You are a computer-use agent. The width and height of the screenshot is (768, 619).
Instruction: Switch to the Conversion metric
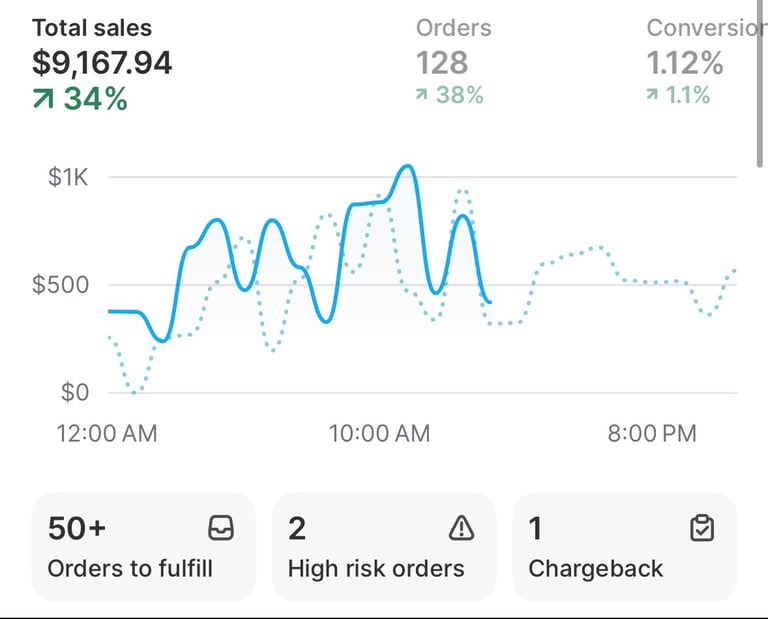[705, 28]
